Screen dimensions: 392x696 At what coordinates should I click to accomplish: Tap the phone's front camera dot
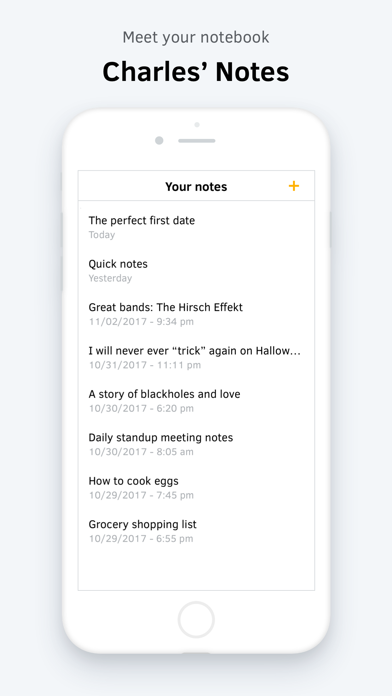159,141
